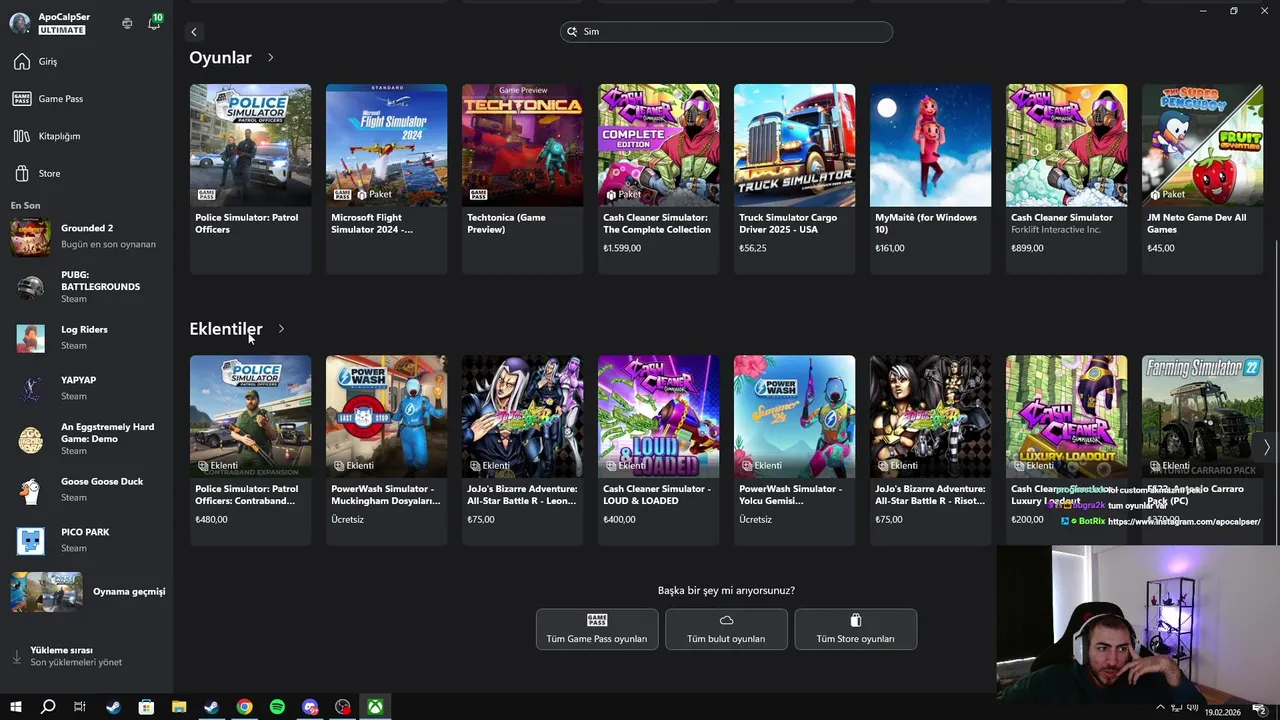
Task: Click Tüm bulut oyunları button
Action: [726, 629]
